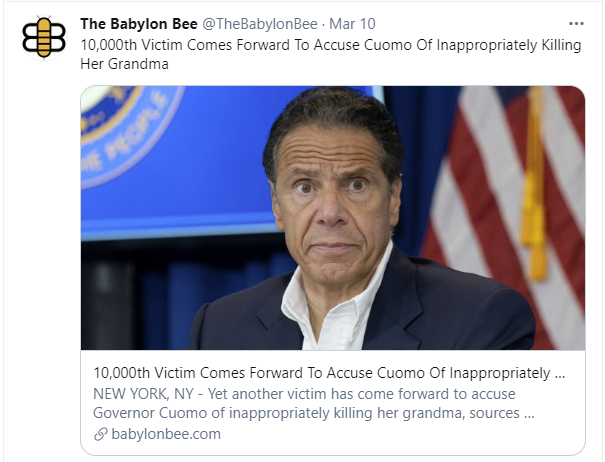Open the three-dot more options menu
Image resolution: width=605 pixels, height=462 pixels.
tap(575, 23)
